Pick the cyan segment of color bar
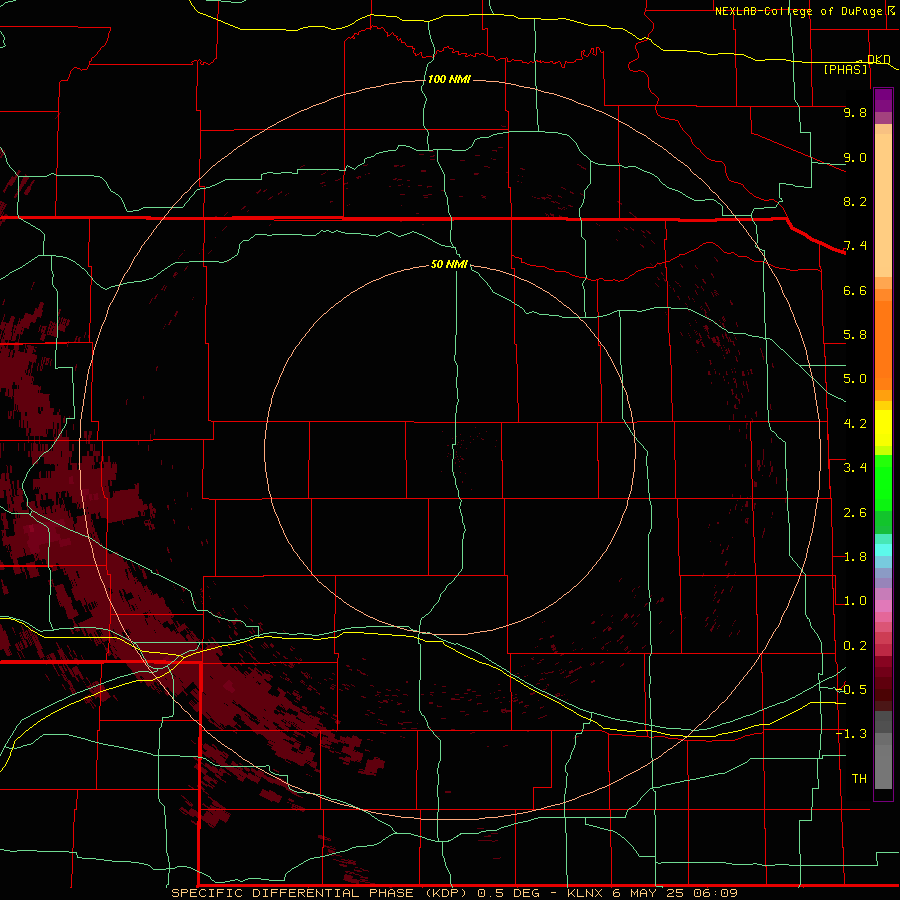900x900 pixels. pyautogui.click(x=883, y=549)
